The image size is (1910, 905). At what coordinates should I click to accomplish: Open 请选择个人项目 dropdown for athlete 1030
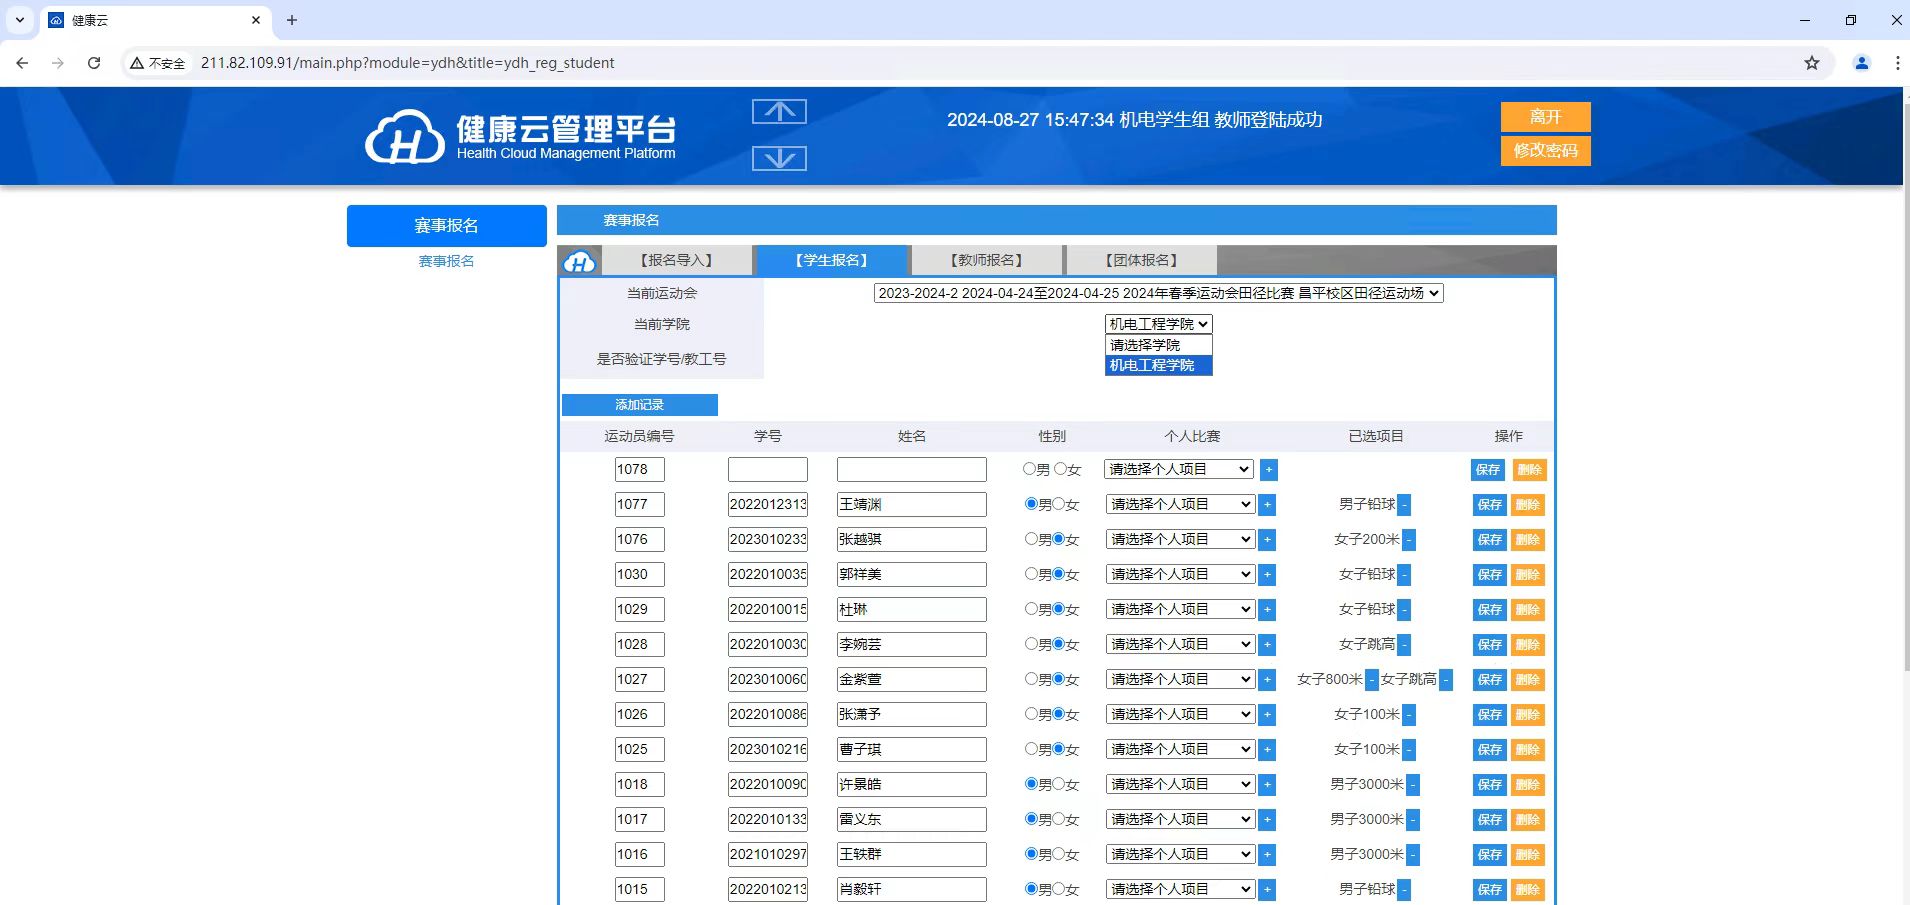coord(1180,574)
